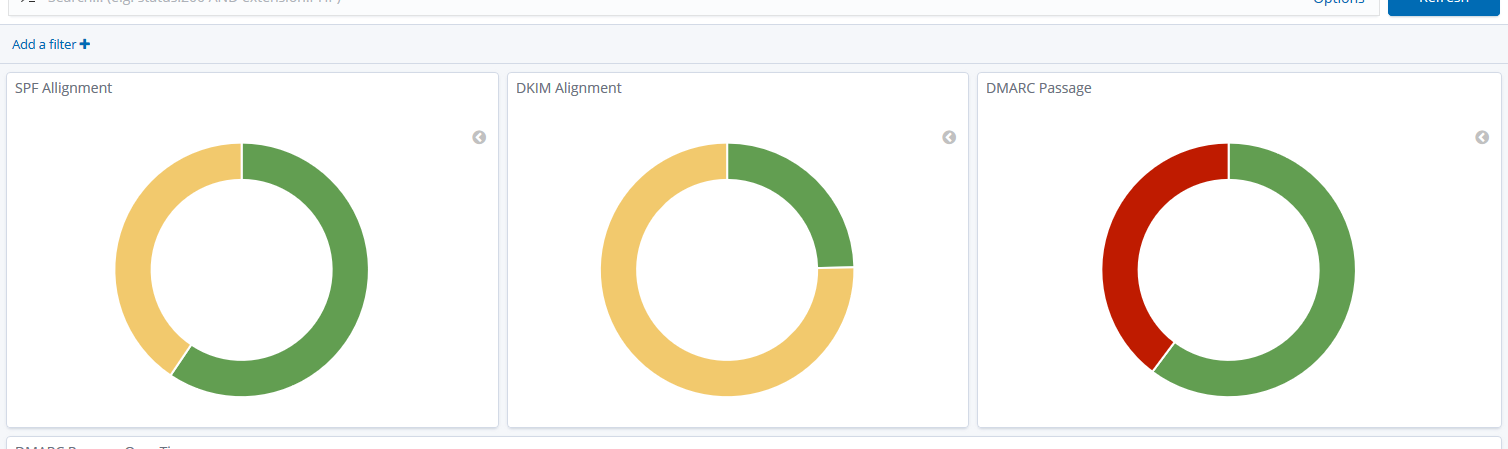
Task: Click into the query search field
Action: click(600, 4)
